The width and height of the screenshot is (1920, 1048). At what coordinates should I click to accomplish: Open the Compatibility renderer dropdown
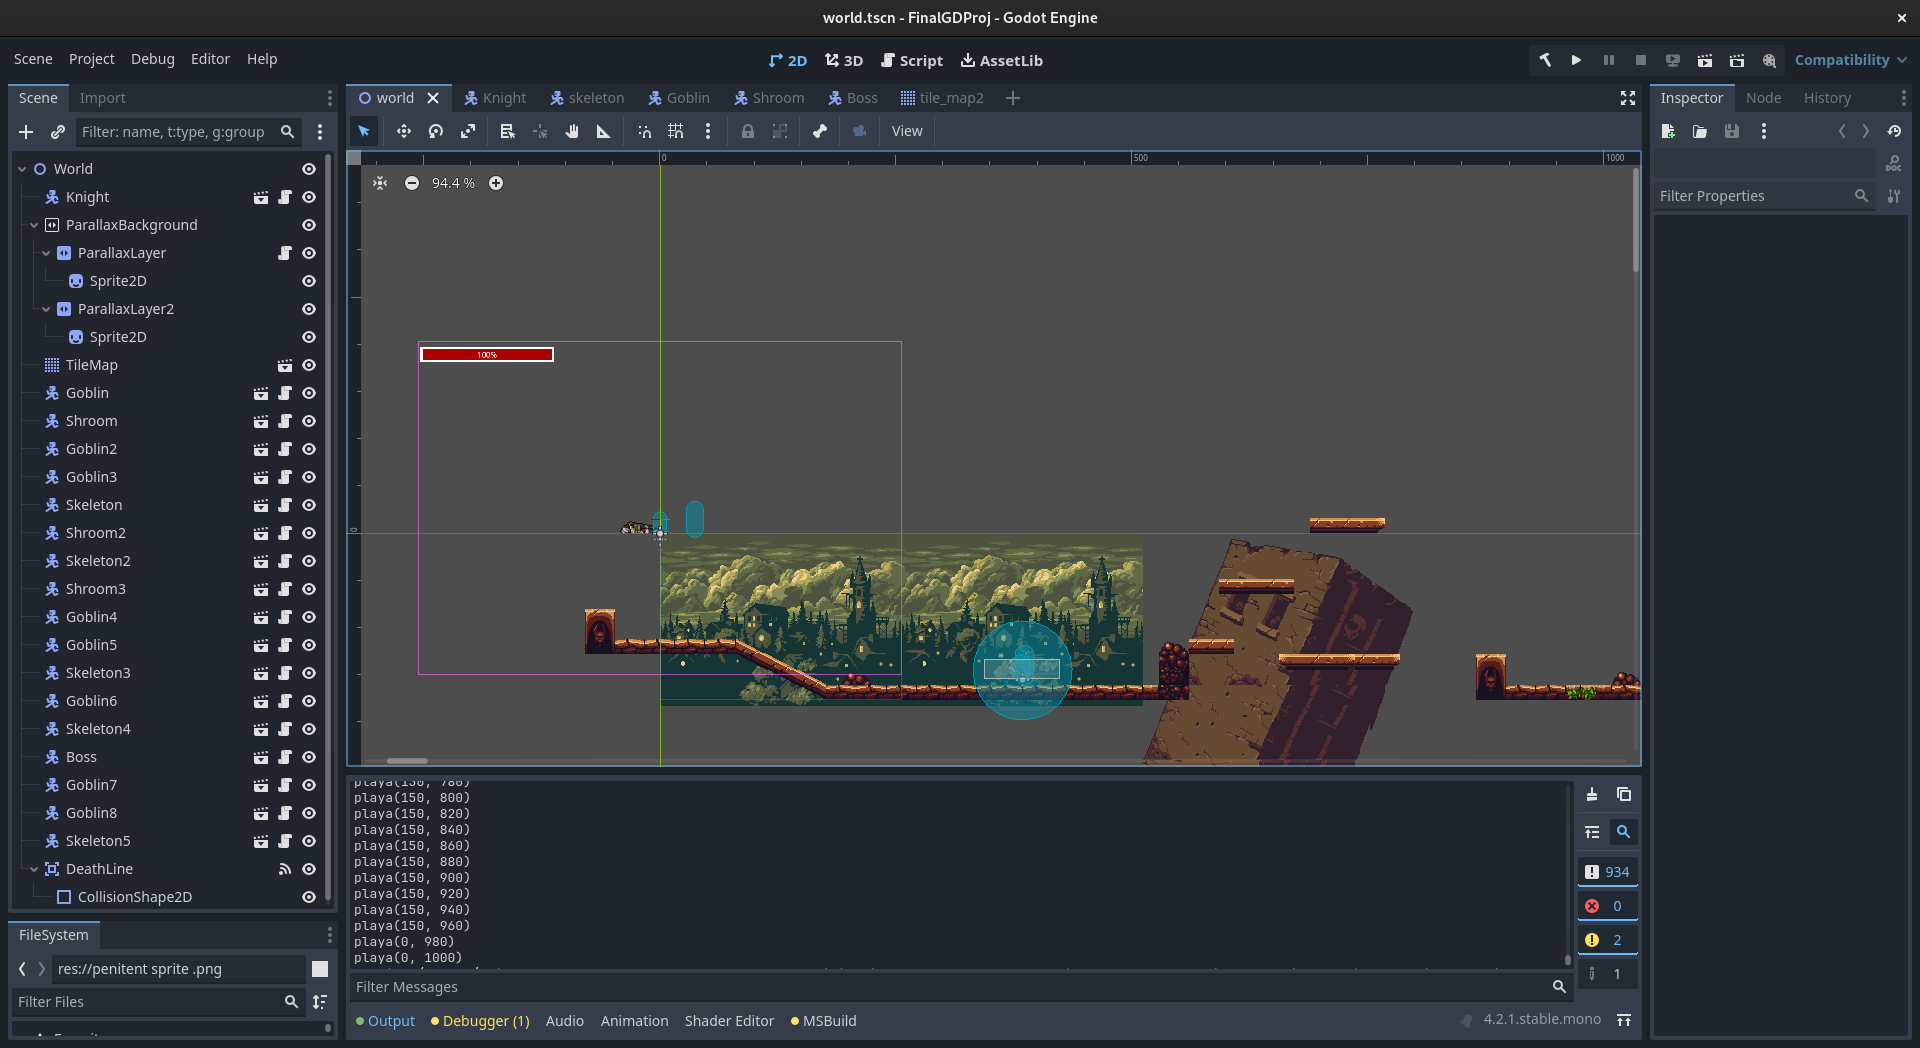pos(1848,60)
